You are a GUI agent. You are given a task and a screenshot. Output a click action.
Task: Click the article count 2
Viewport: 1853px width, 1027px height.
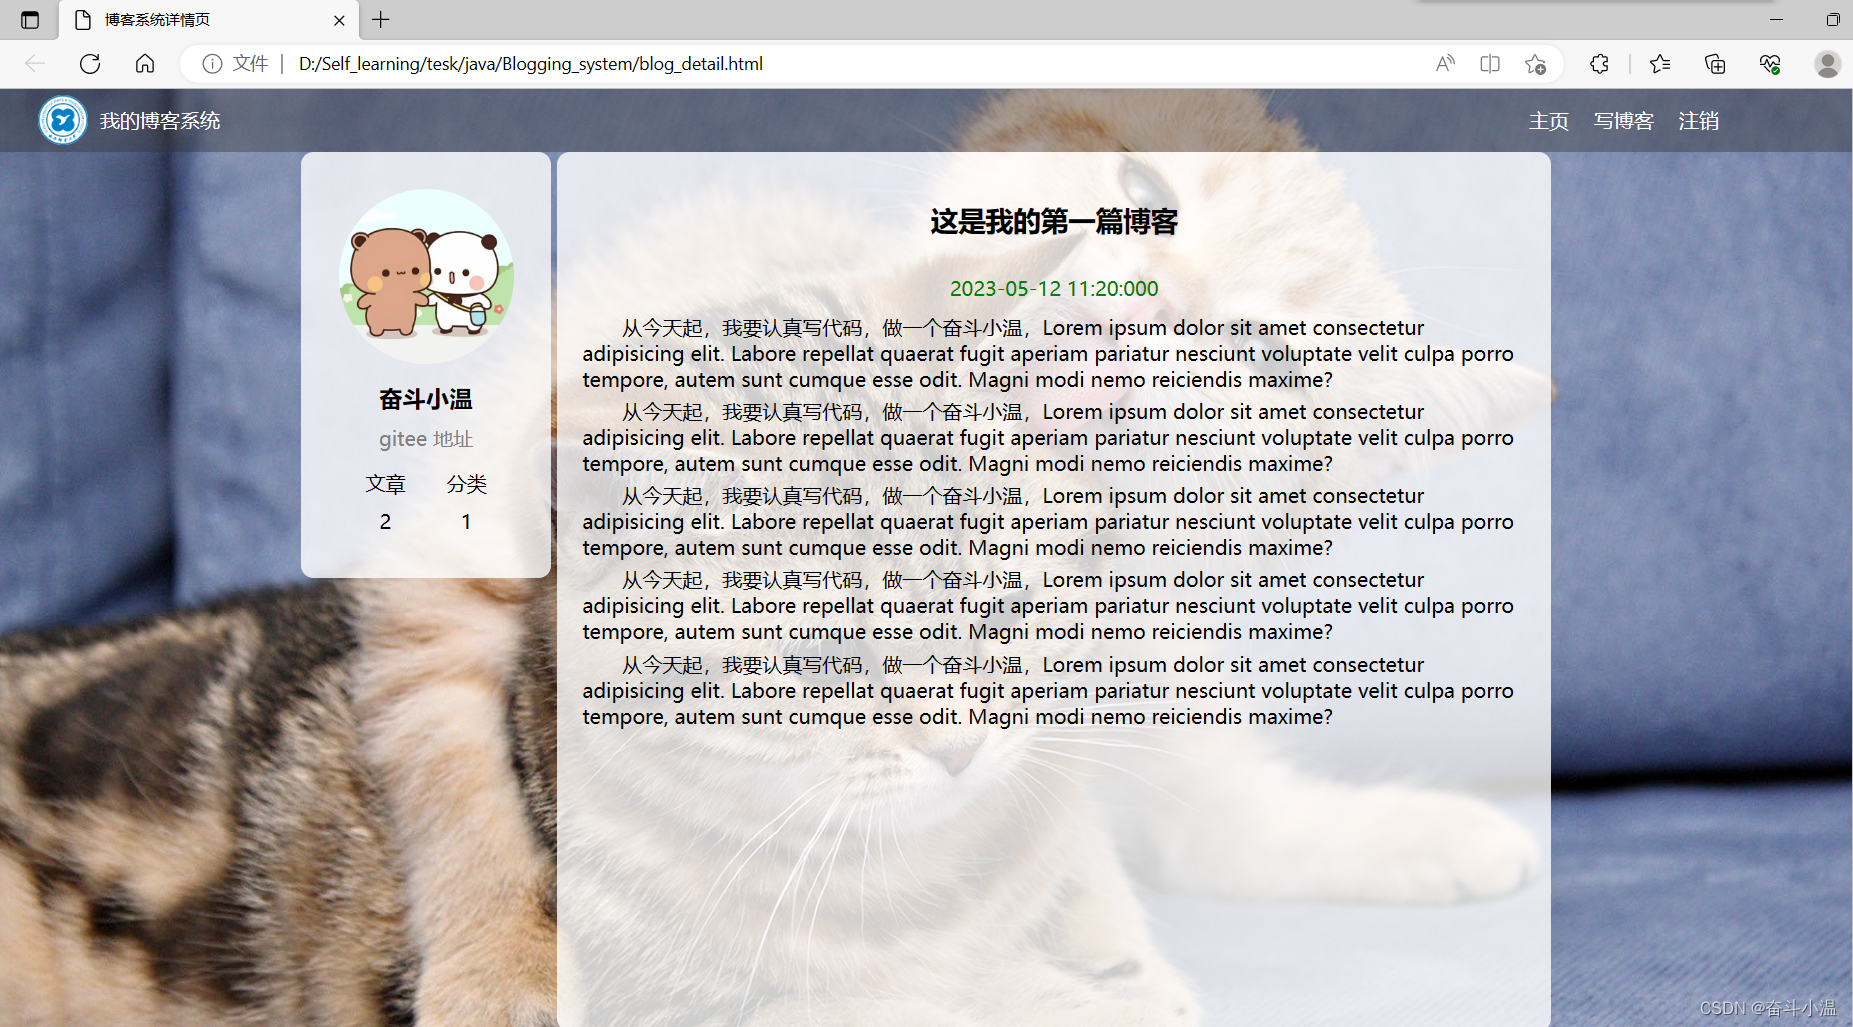pos(385,522)
